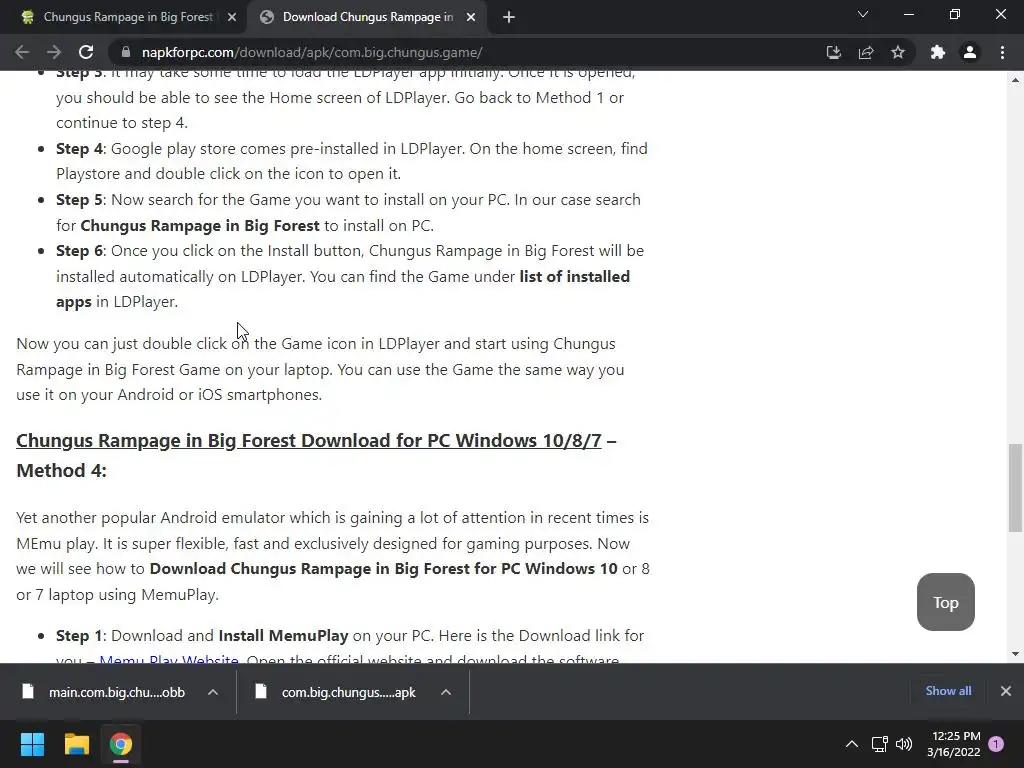1024x768 pixels.
Task: Restore down the Chrome window
Action: 955,14
